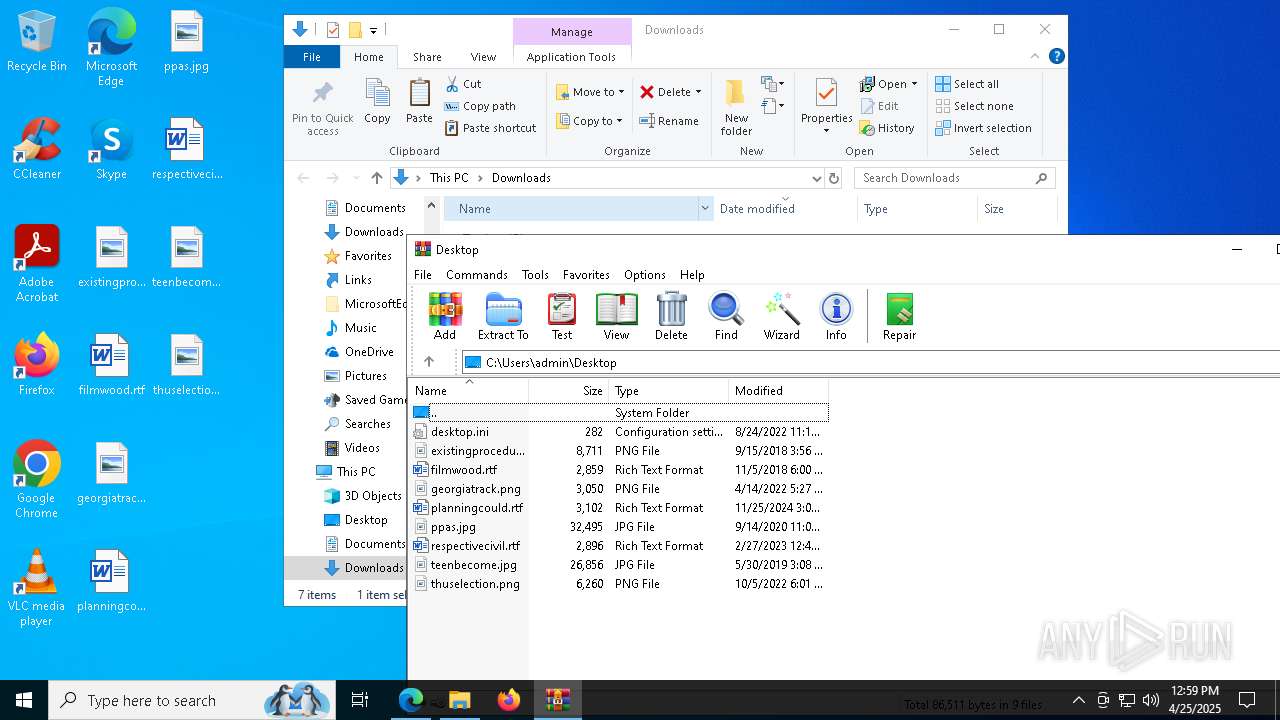Click Select none in Explorer ribbon
1280x720 pixels.
point(974,106)
